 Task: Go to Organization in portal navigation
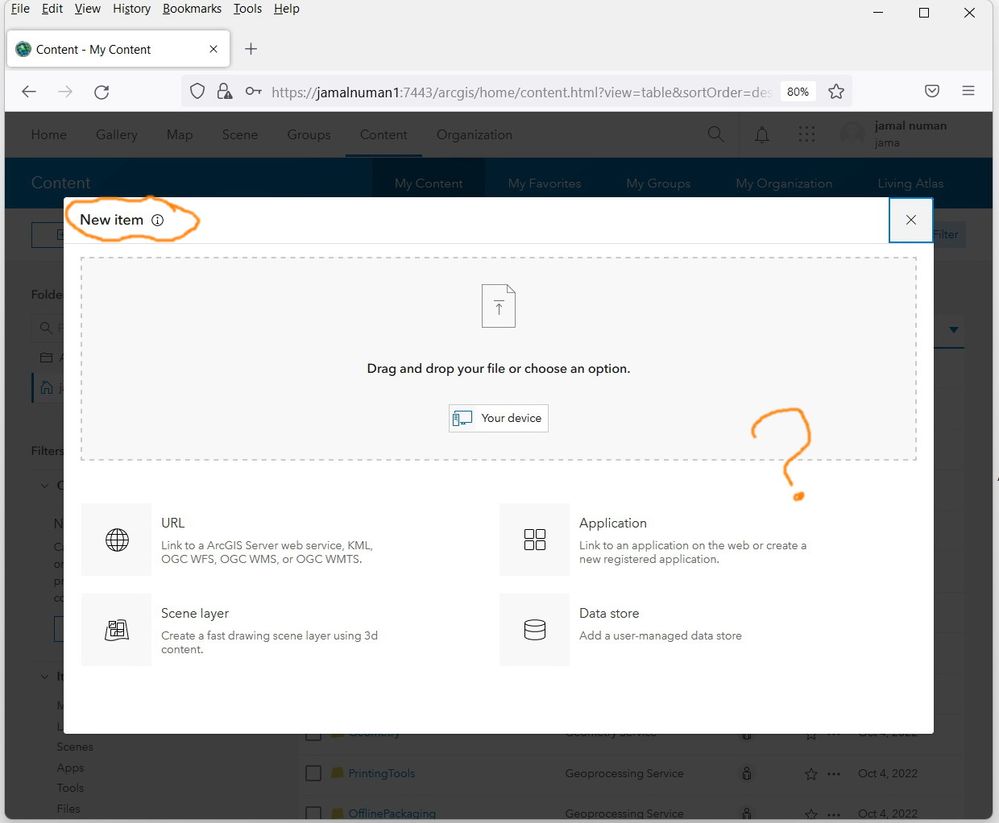[x=474, y=135]
